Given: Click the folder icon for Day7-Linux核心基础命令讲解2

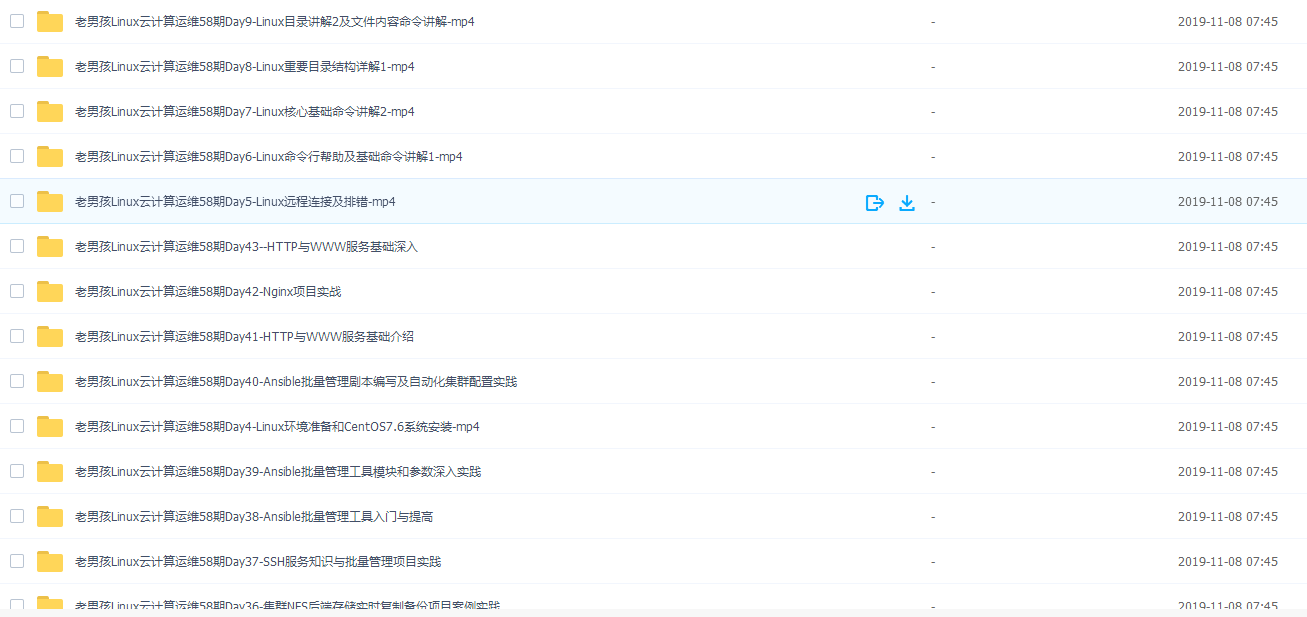Looking at the screenshot, I should pos(50,111).
